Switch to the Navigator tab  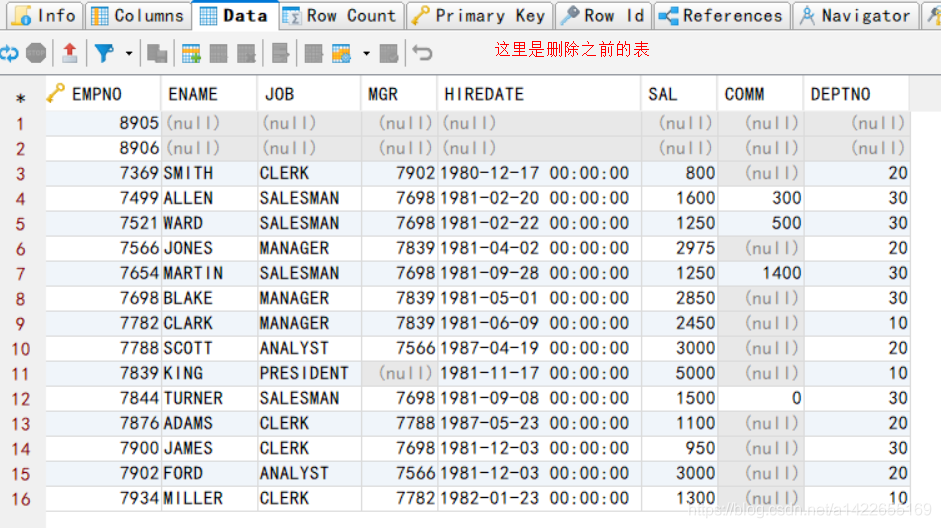[856, 16]
